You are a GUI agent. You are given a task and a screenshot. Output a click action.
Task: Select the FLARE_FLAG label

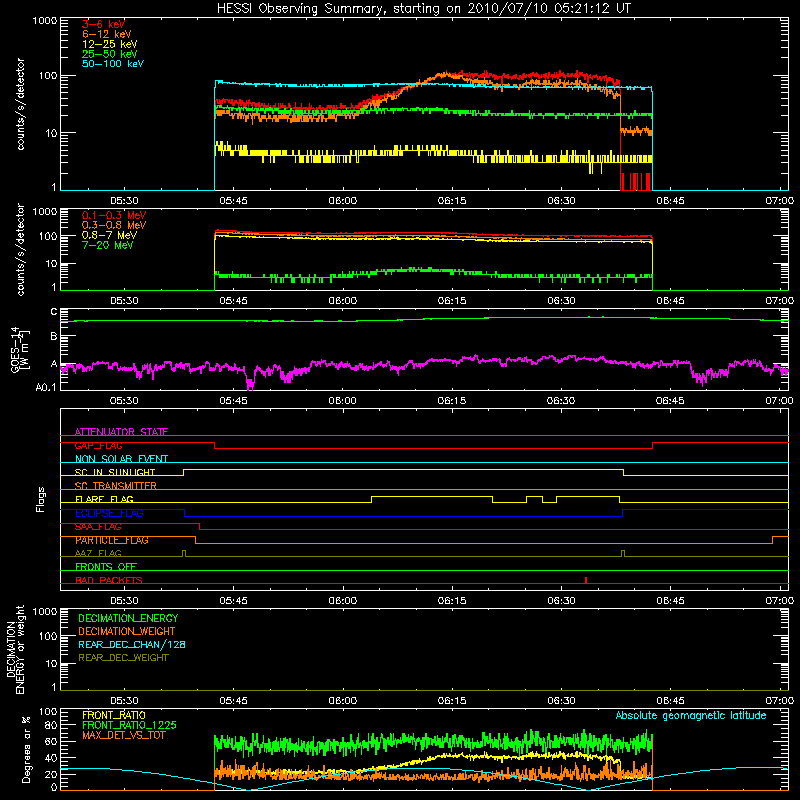point(104,499)
